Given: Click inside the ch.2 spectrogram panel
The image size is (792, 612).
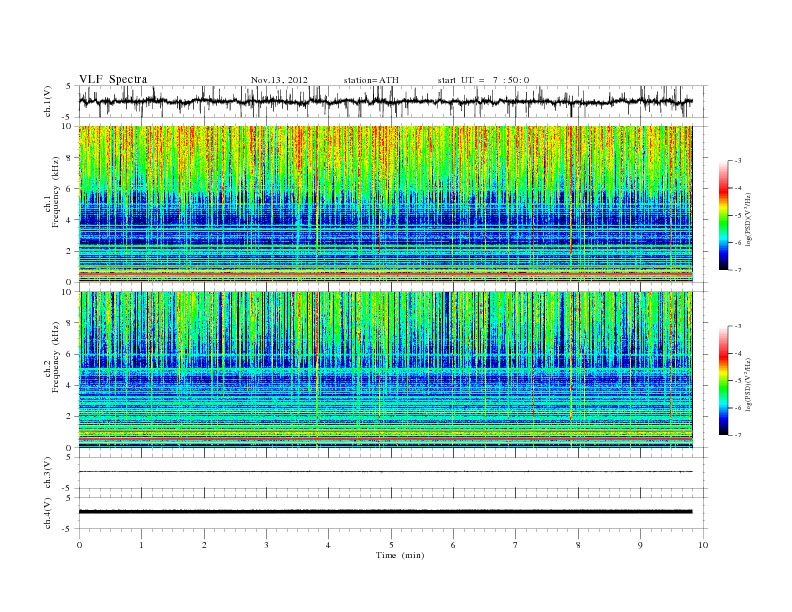Looking at the screenshot, I should coord(385,369).
